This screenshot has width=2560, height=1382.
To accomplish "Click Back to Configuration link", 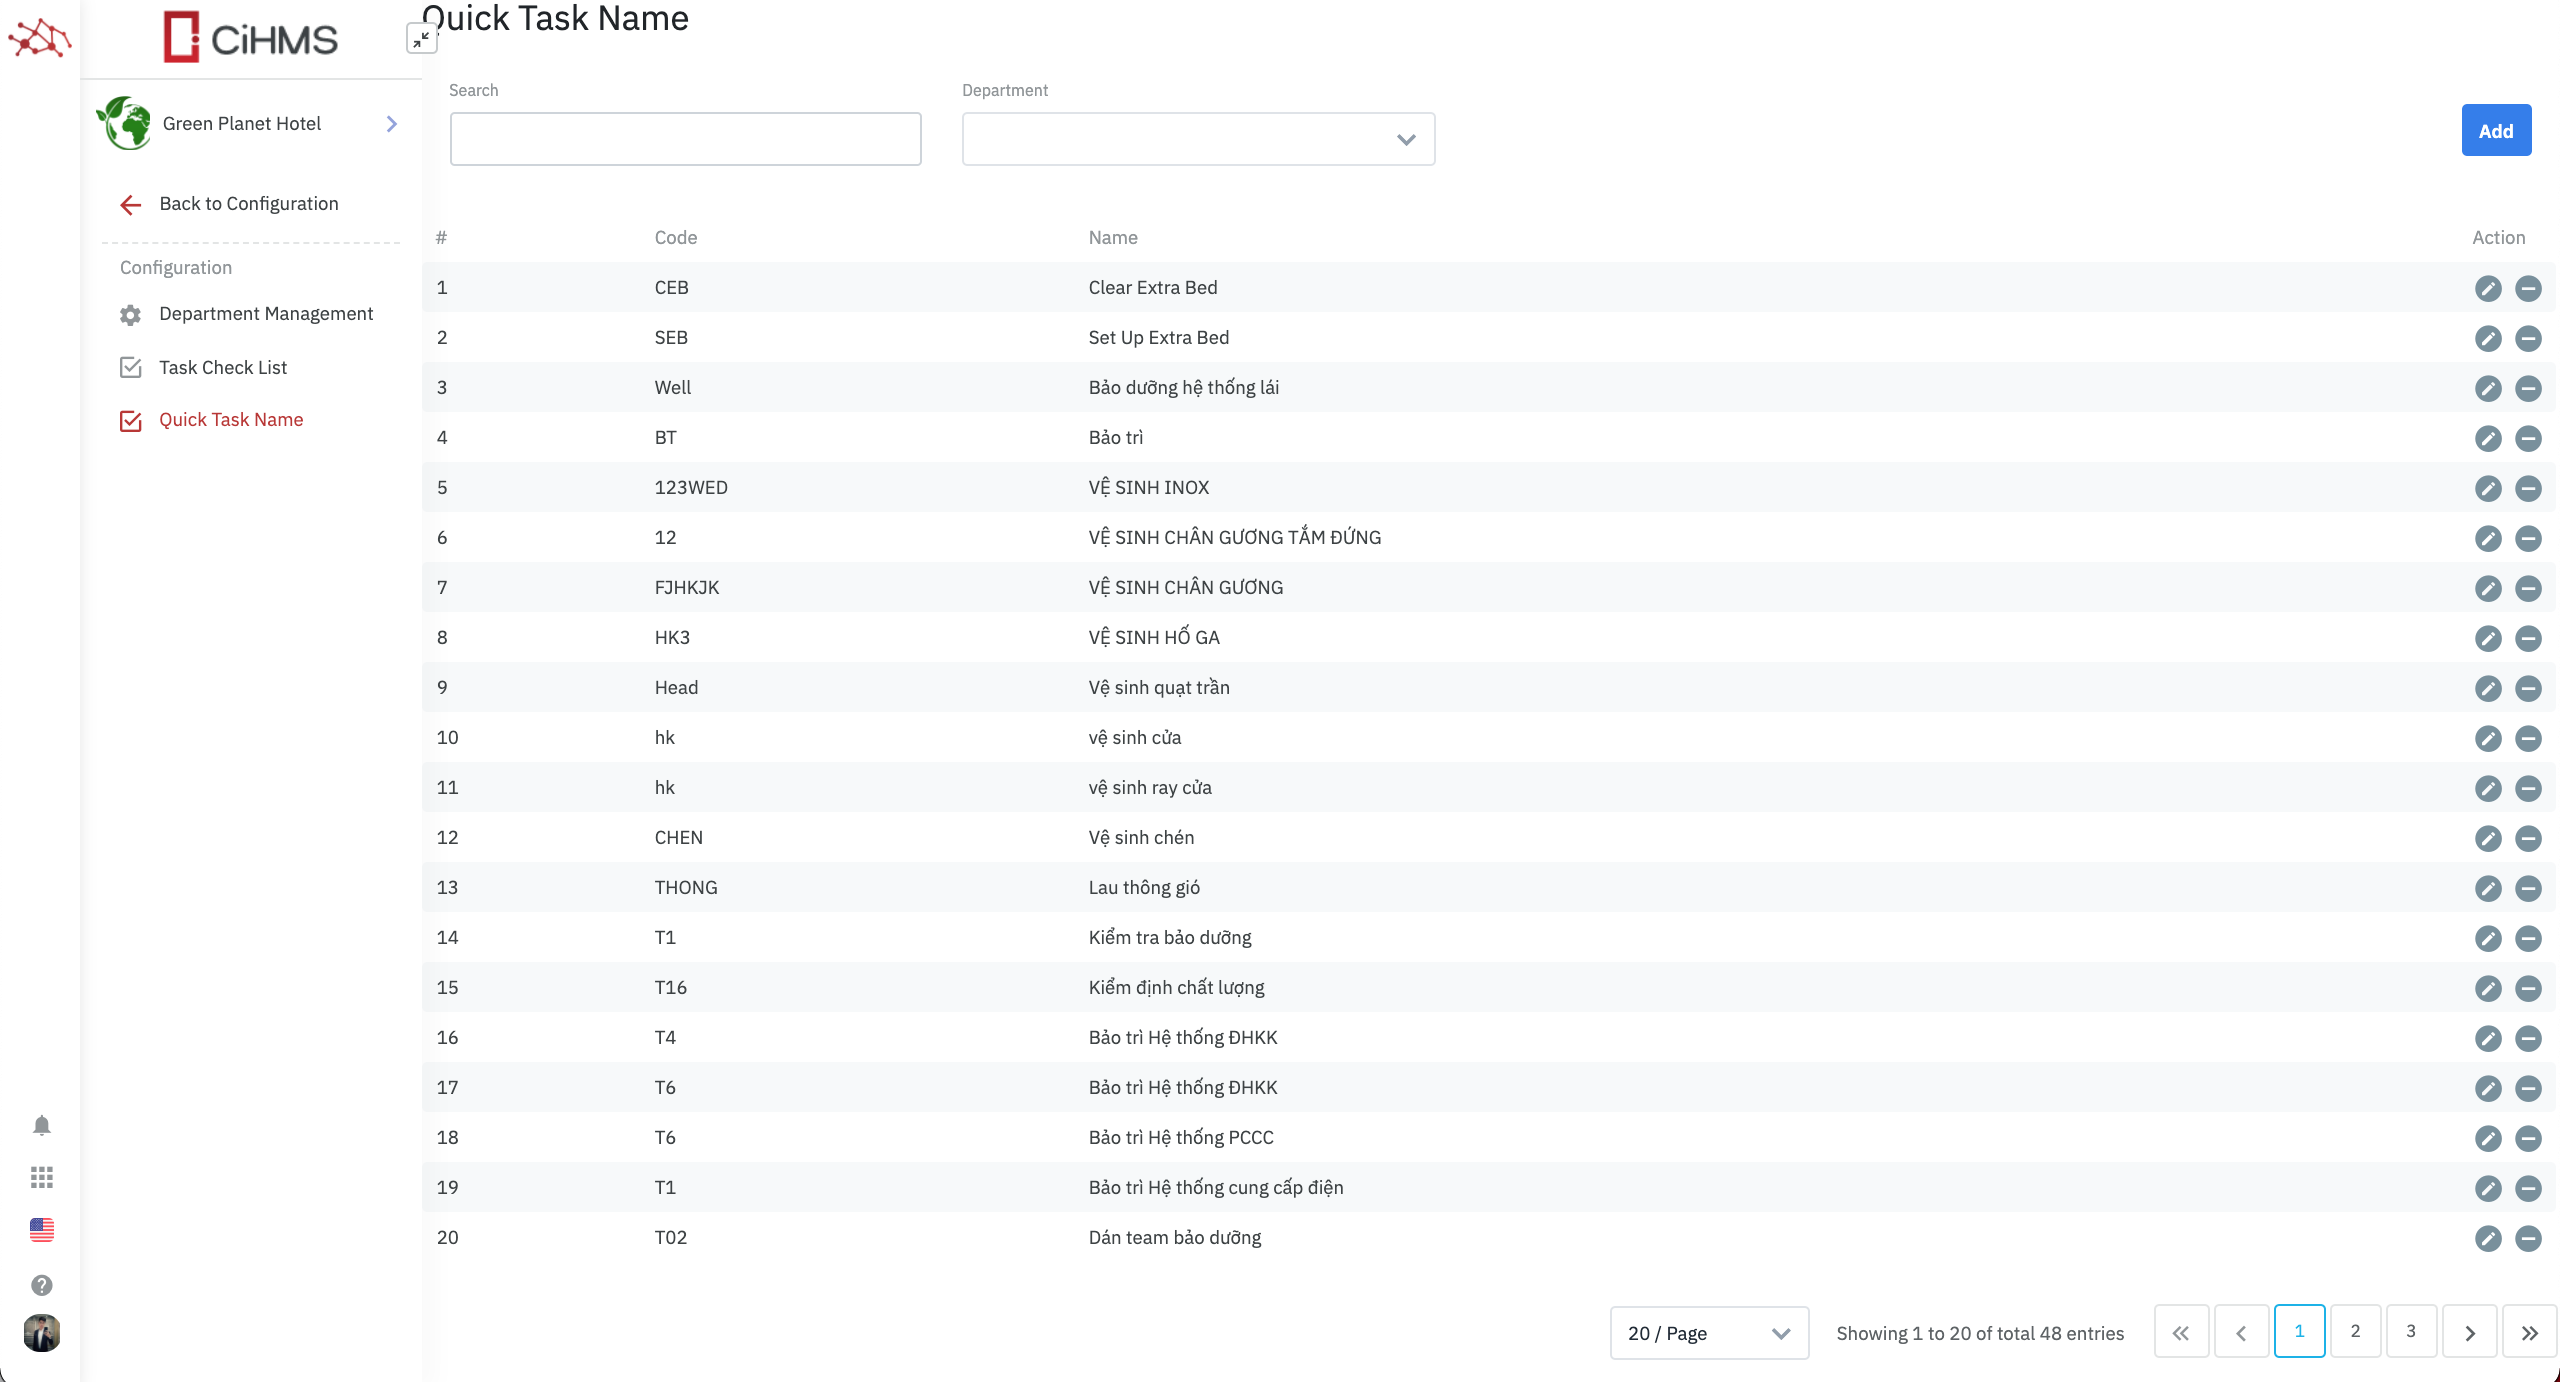I will 248,204.
